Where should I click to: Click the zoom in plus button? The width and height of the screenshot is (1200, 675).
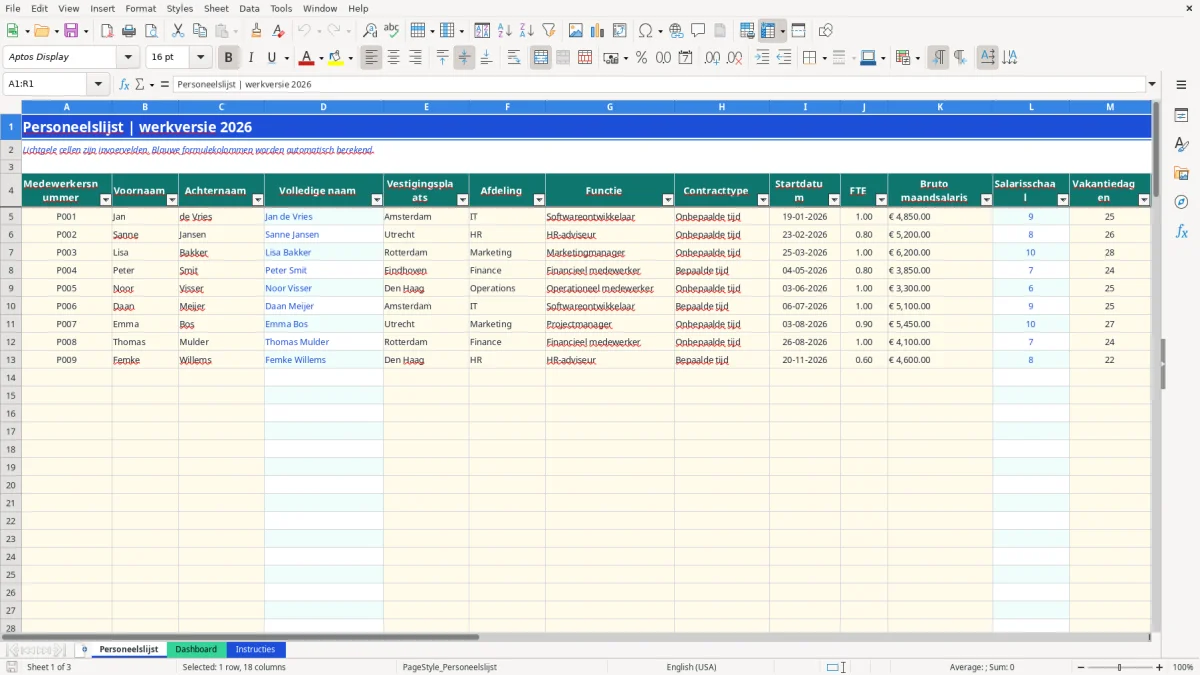click(1159, 667)
